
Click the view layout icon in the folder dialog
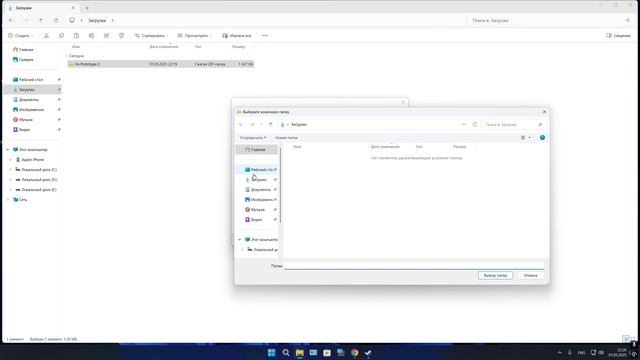pyautogui.click(x=523, y=138)
